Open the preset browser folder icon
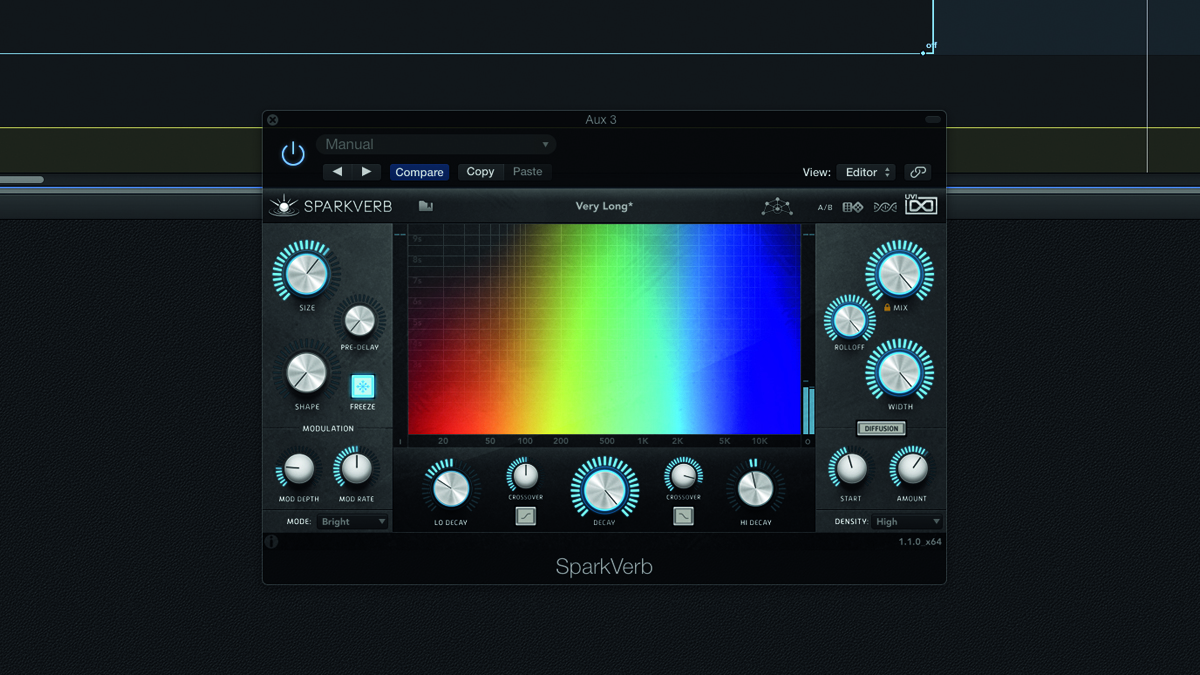The height and width of the screenshot is (675, 1200). pyautogui.click(x=426, y=206)
